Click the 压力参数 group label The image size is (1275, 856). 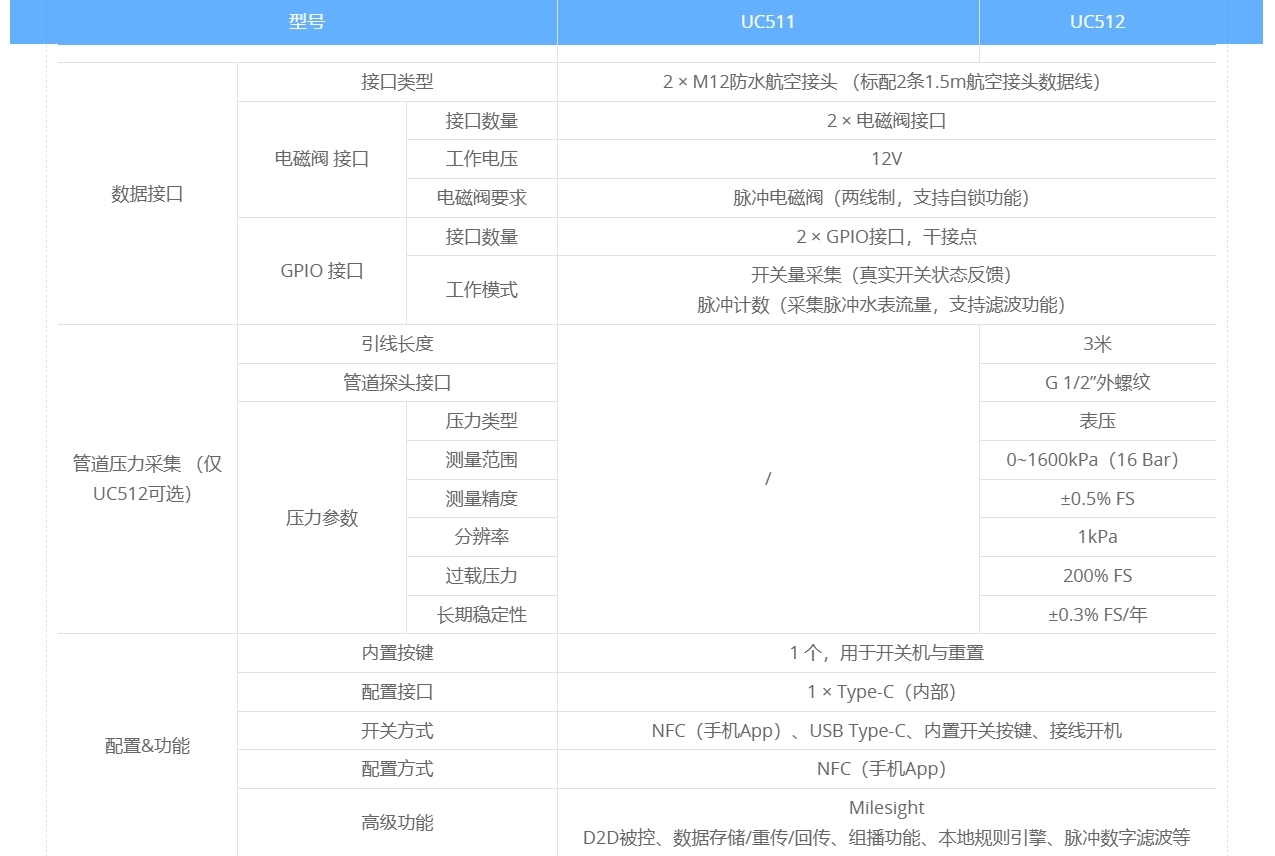tap(322, 518)
